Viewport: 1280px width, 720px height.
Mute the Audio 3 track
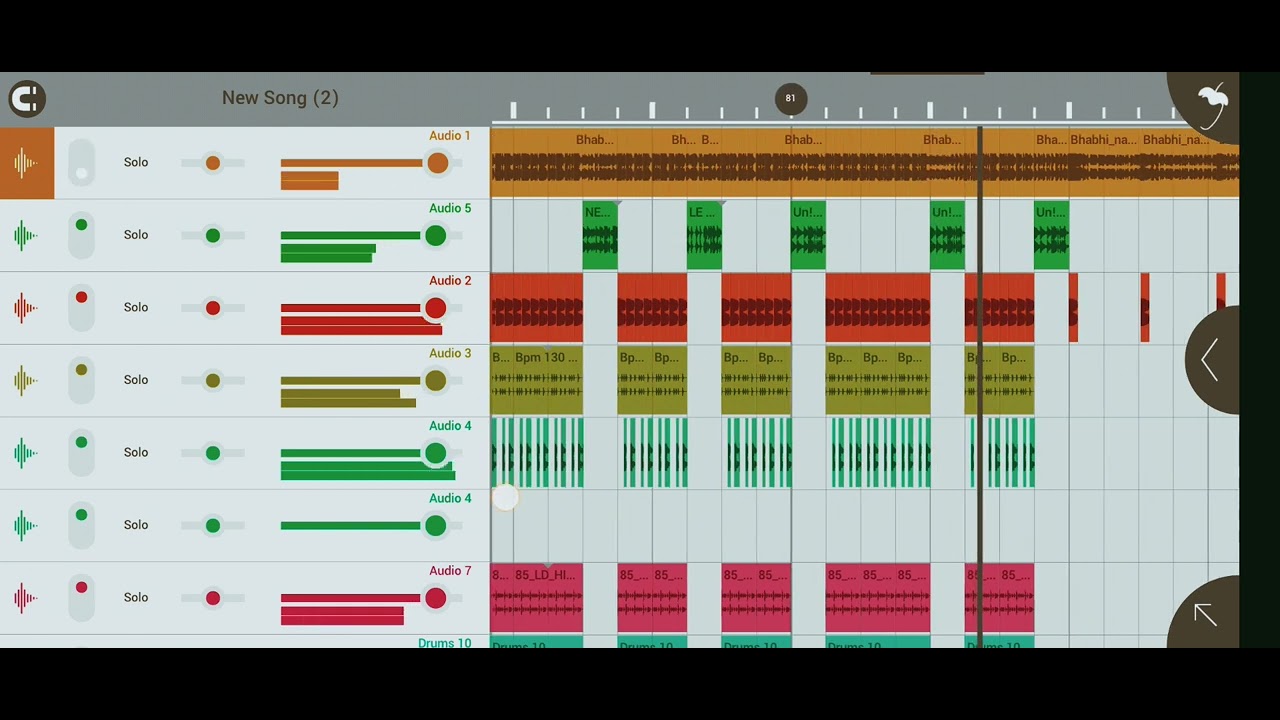81,380
